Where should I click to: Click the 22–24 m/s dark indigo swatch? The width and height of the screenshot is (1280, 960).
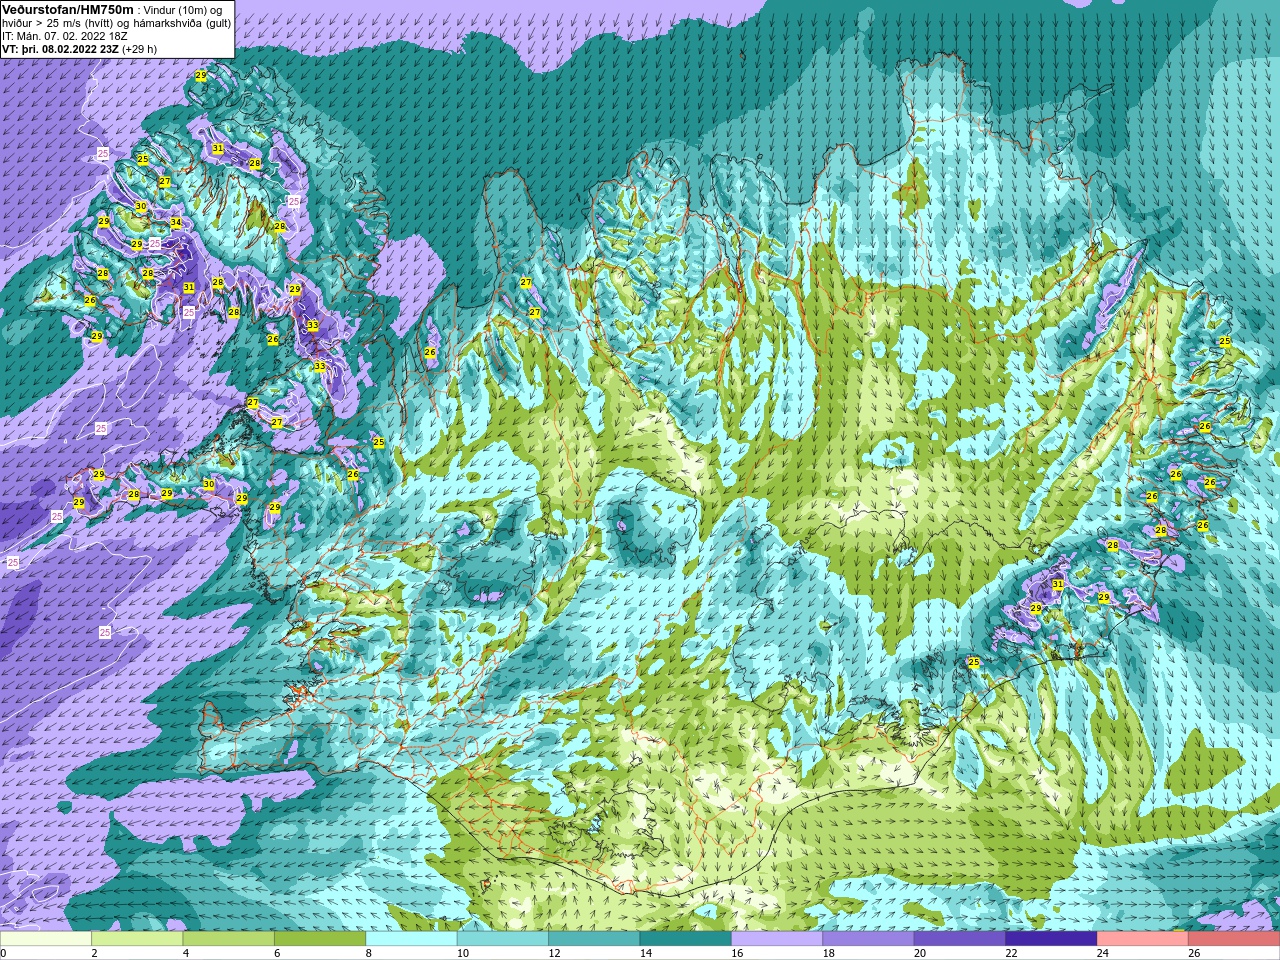coord(1051,939)
